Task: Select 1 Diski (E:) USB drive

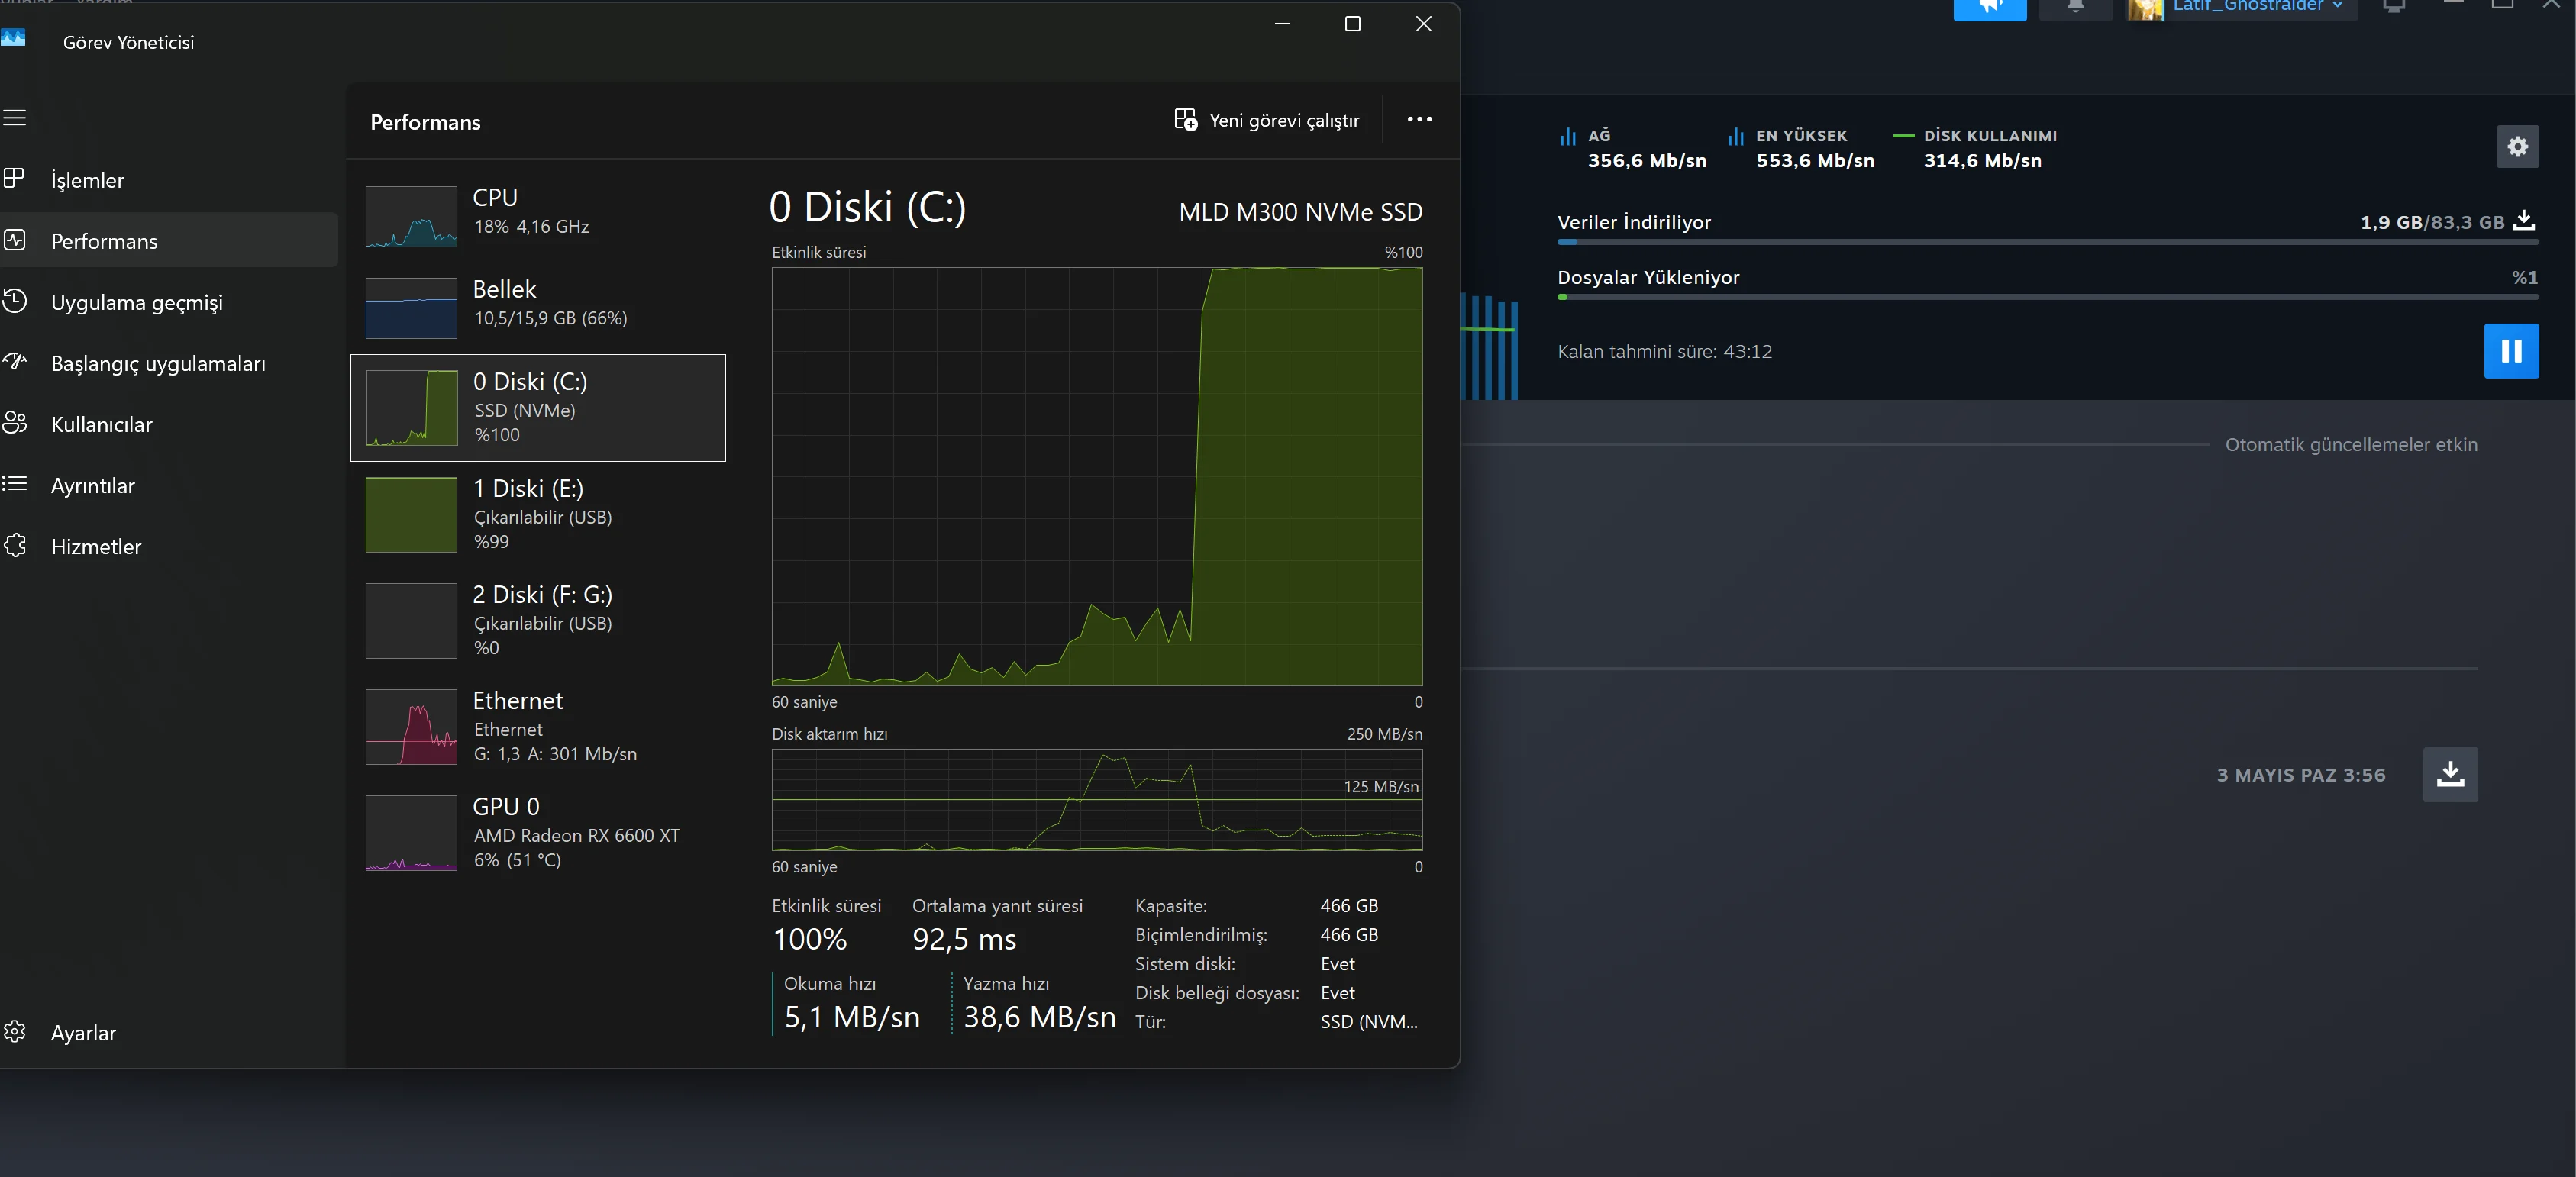Action: [537, 514]
